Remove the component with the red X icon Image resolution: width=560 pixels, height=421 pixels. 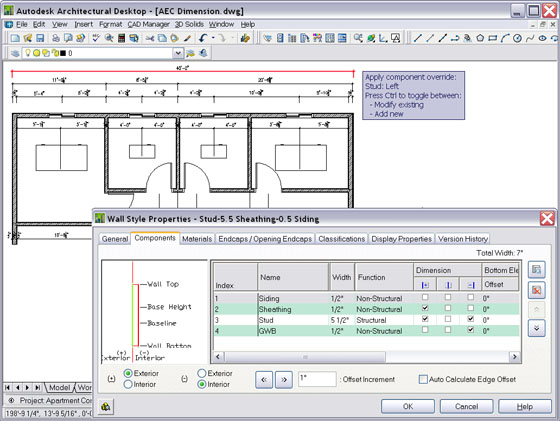point(536,290)
